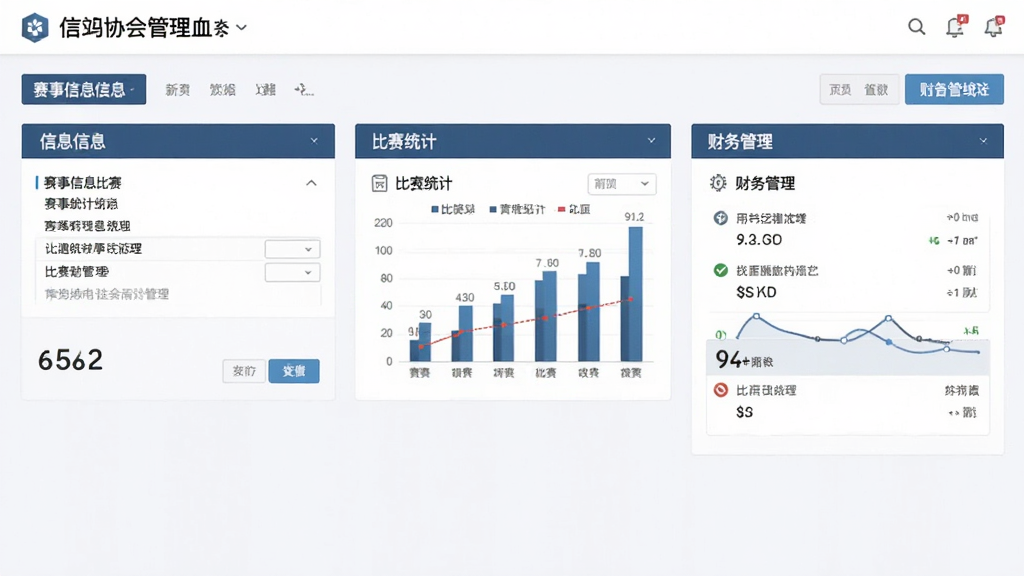This screenshot has width=1024, height=576.
Task: Click the rightmost notification bell icon
Action: tap(994, 27)
